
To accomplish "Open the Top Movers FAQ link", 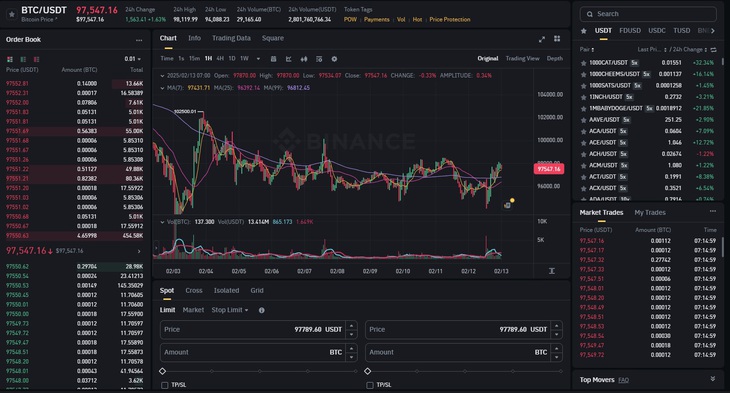I will tap(623, 380).
